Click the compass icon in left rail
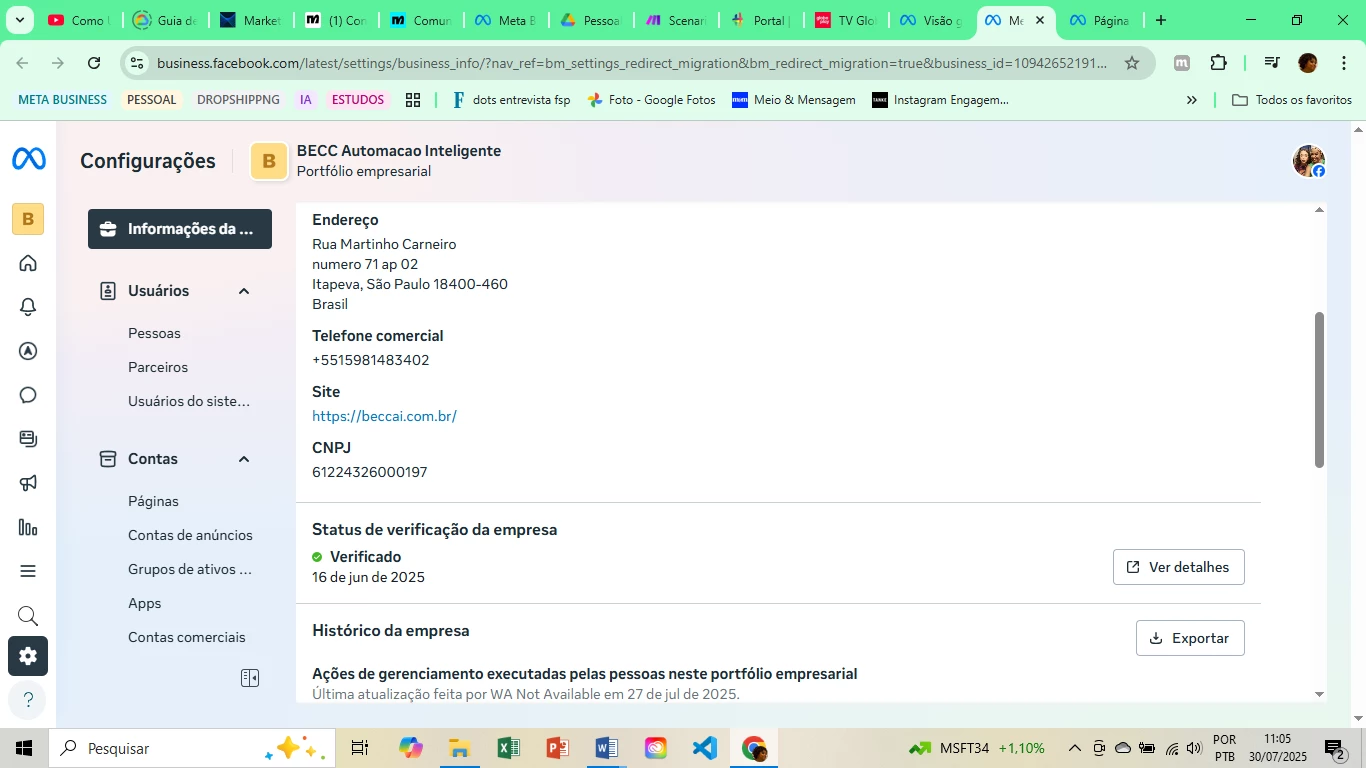 tap(28, 351)
